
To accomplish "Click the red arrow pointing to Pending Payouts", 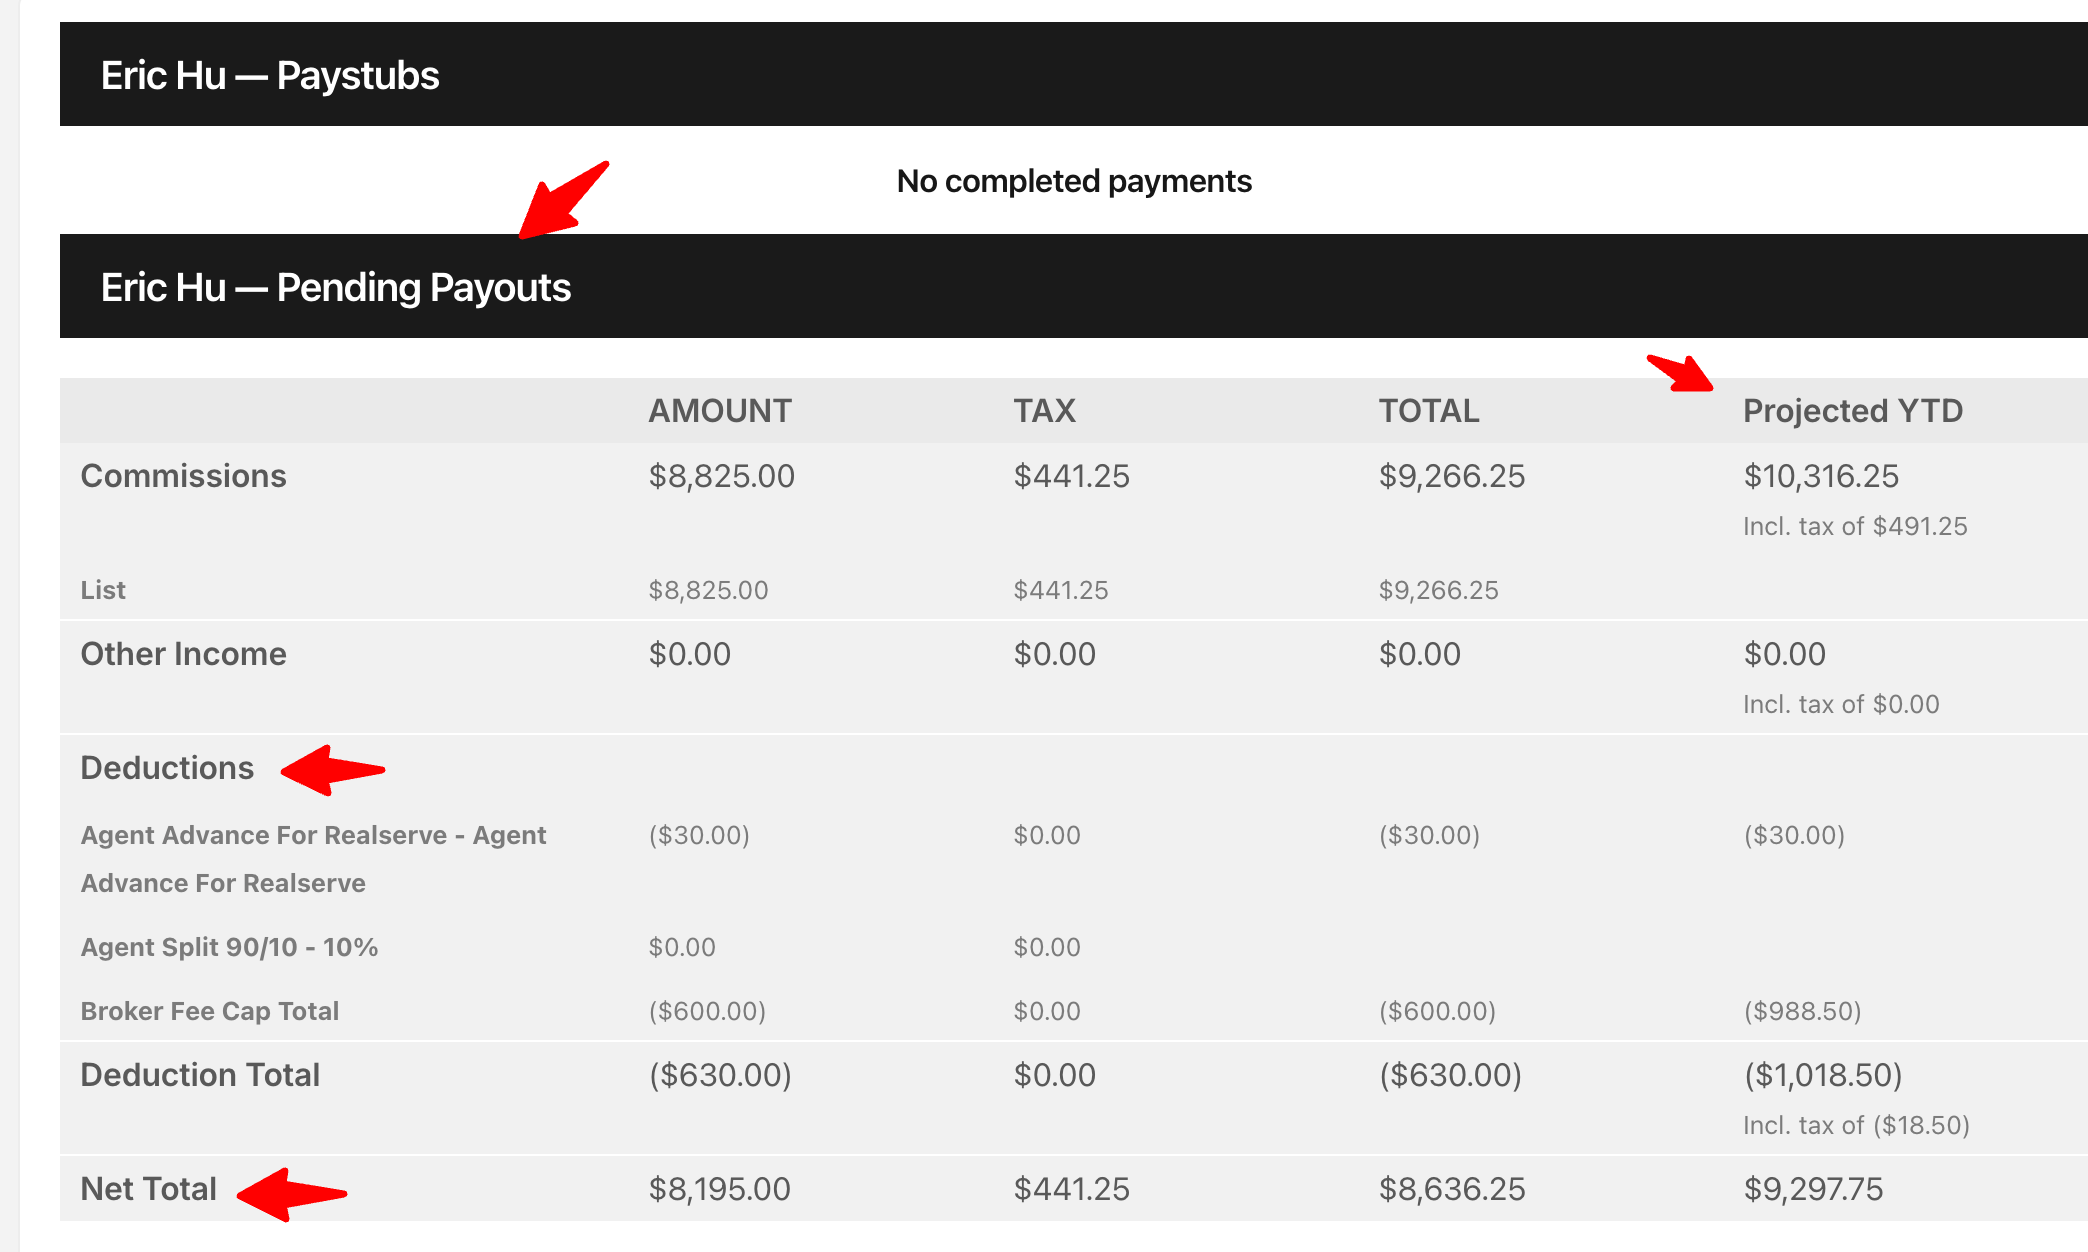I will 563,200.
